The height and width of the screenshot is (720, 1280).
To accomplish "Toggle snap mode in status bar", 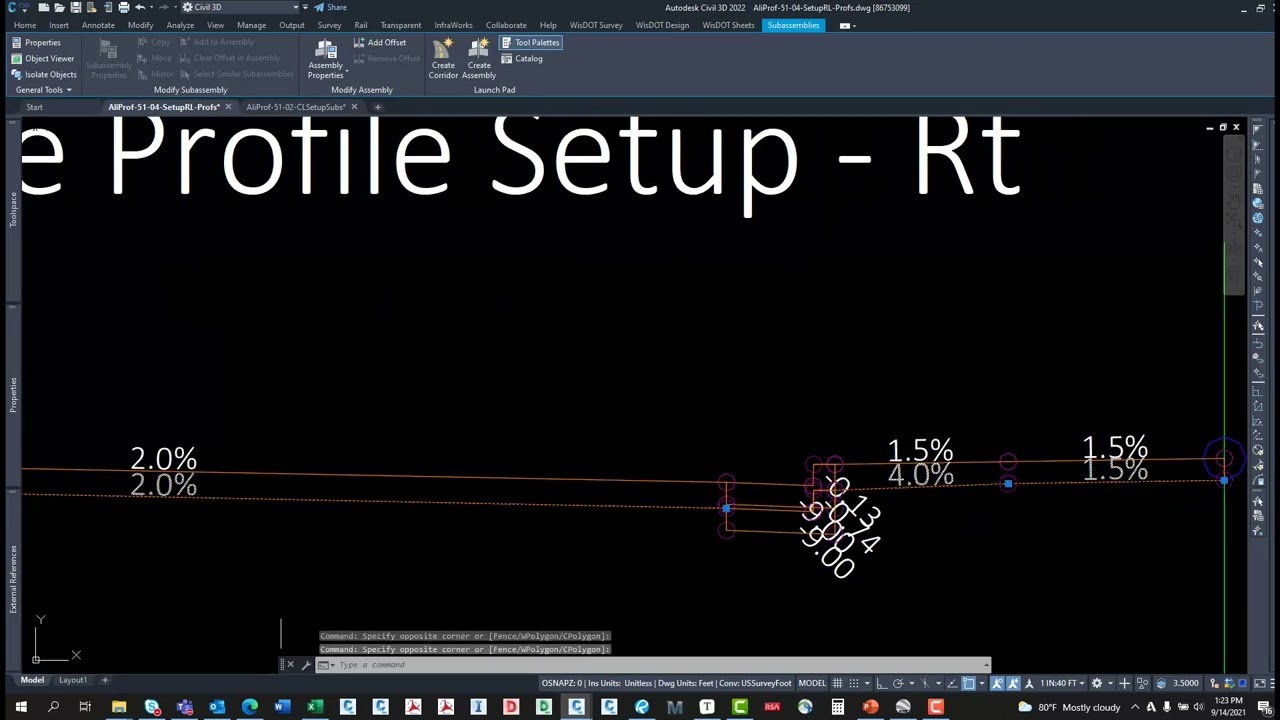I will (x=854, y=683).
